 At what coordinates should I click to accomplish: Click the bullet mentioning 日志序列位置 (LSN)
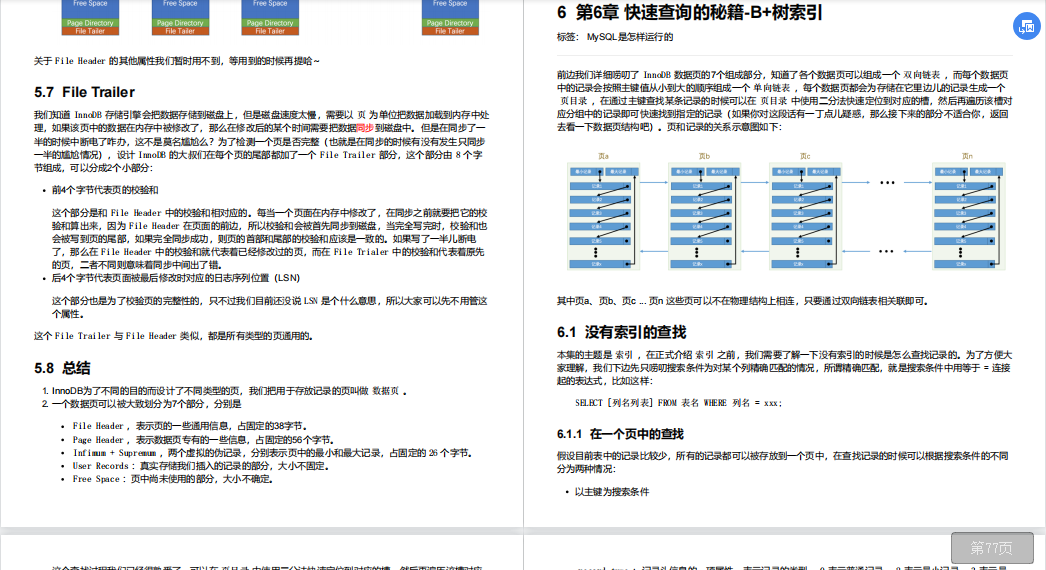point(175,278)
